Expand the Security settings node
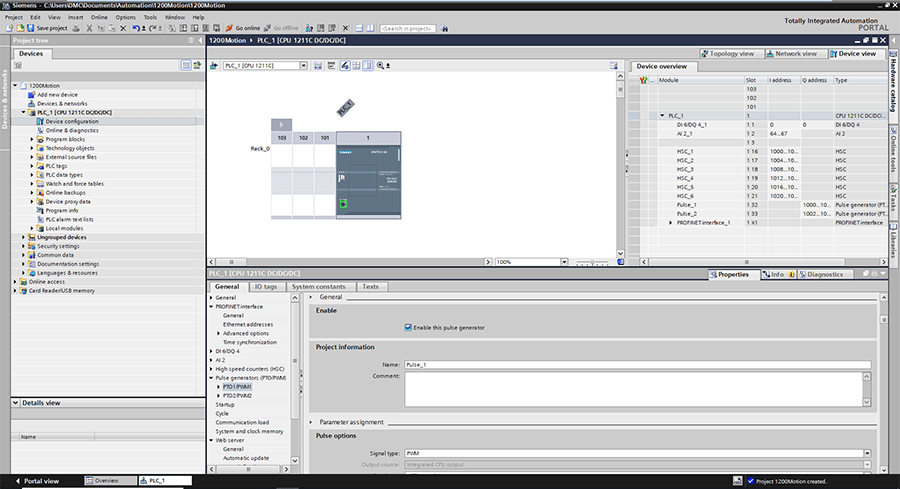The image size is (900, 489). point(24,246)
